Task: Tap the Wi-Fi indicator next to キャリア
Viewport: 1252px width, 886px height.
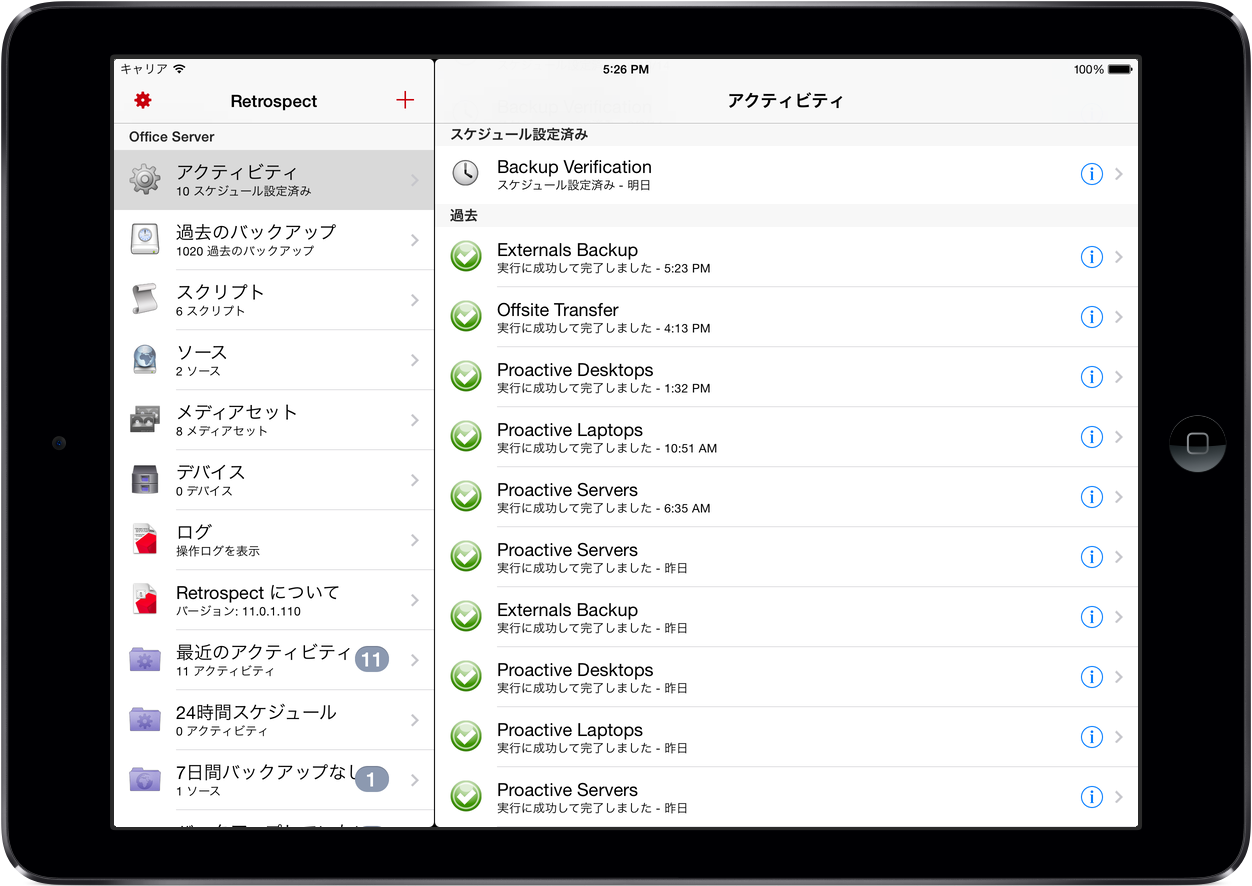Action: click(x=179, y=69)
